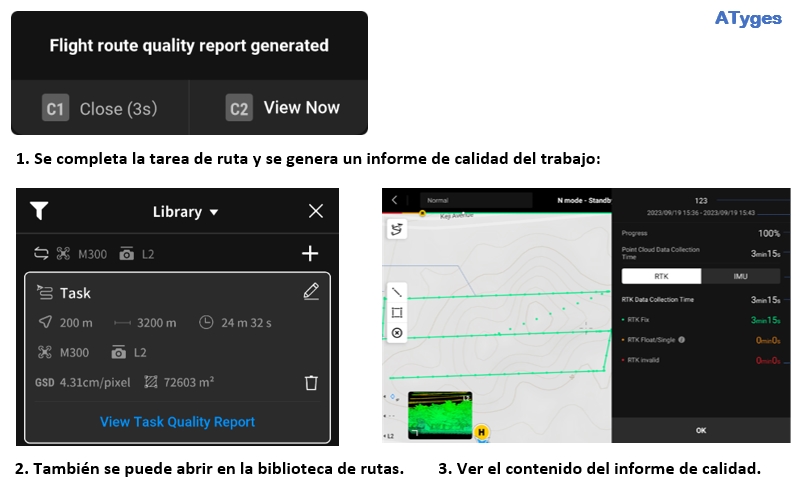Select the line drawing tool on map
Screen dimensions: 808x485
pos(397,292)
